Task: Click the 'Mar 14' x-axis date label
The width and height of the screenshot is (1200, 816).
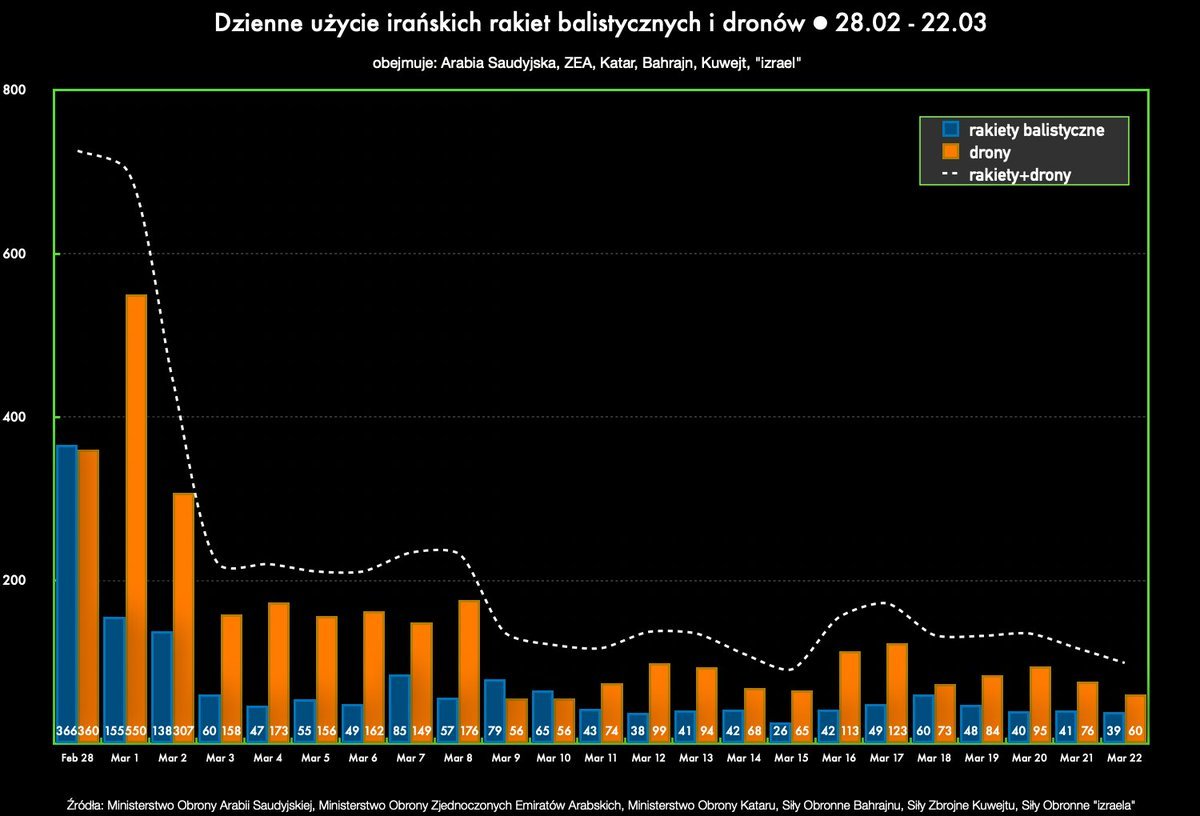Action: click(744, 759)
